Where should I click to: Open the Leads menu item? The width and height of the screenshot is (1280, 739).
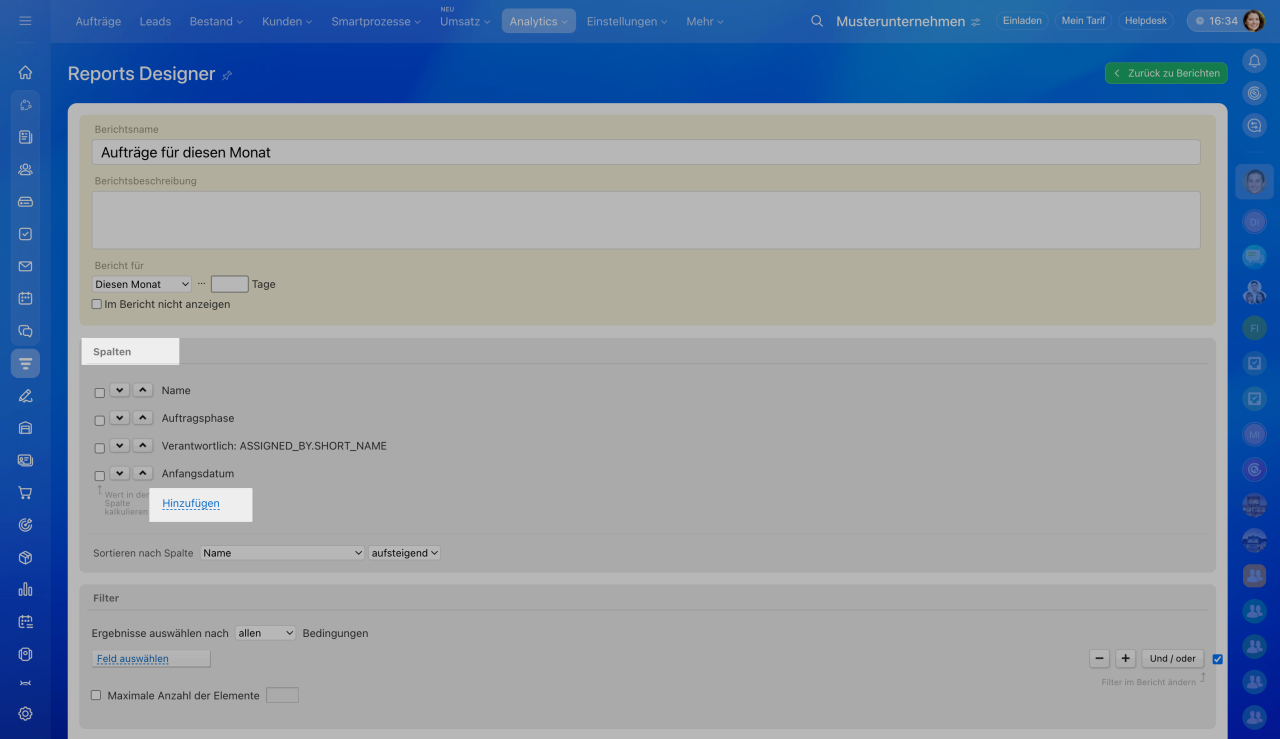pyautogui.click(x=155, y=21)
